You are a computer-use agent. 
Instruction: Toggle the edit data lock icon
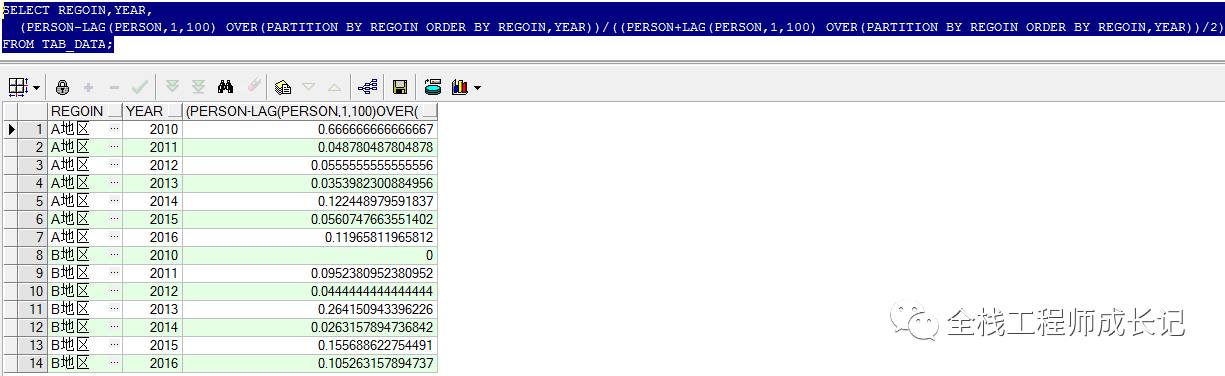[x=63, y=87]
